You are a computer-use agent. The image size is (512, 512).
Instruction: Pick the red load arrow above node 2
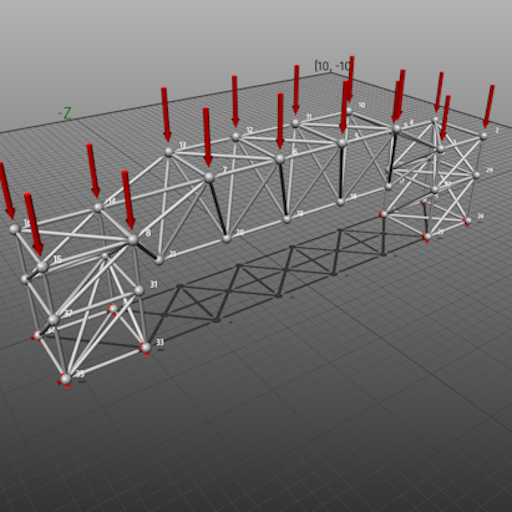click(x=489, y=106)
